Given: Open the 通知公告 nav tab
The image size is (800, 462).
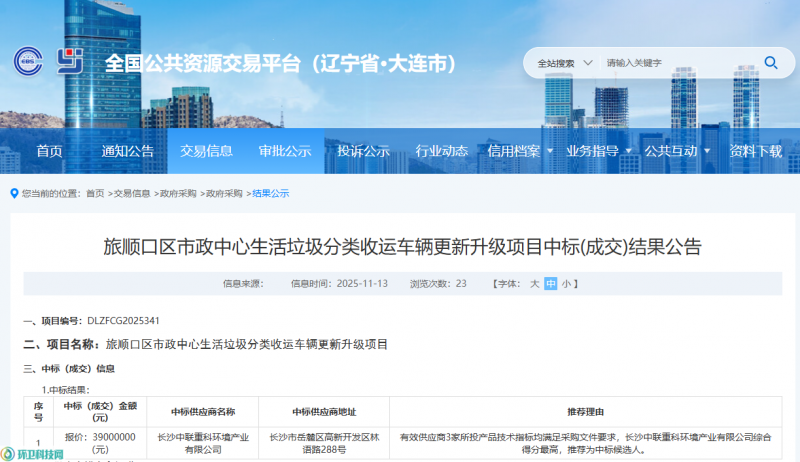Looking at the screenshot, I should [128, 151].
